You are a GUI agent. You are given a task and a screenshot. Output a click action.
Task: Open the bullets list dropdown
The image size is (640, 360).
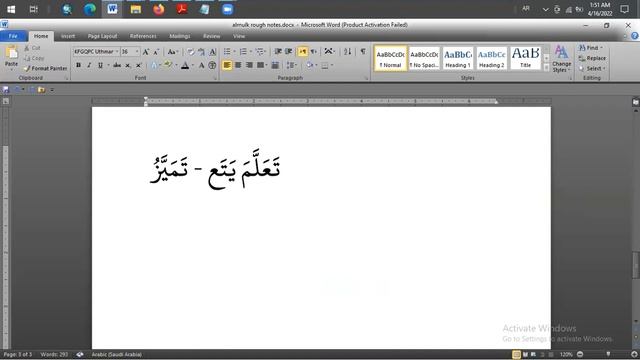(x=234, y=51)
